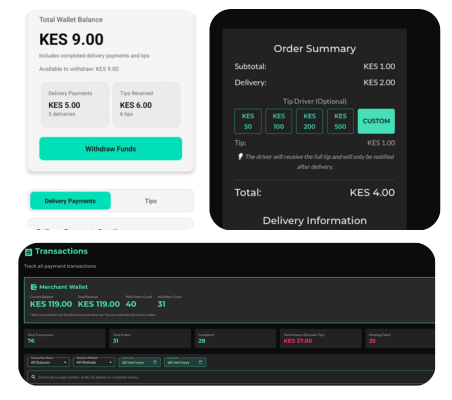Screen dimensions: 452x400
Task: Click the Total Revenue KES 119.00 value
Action: tap(99, 304)
